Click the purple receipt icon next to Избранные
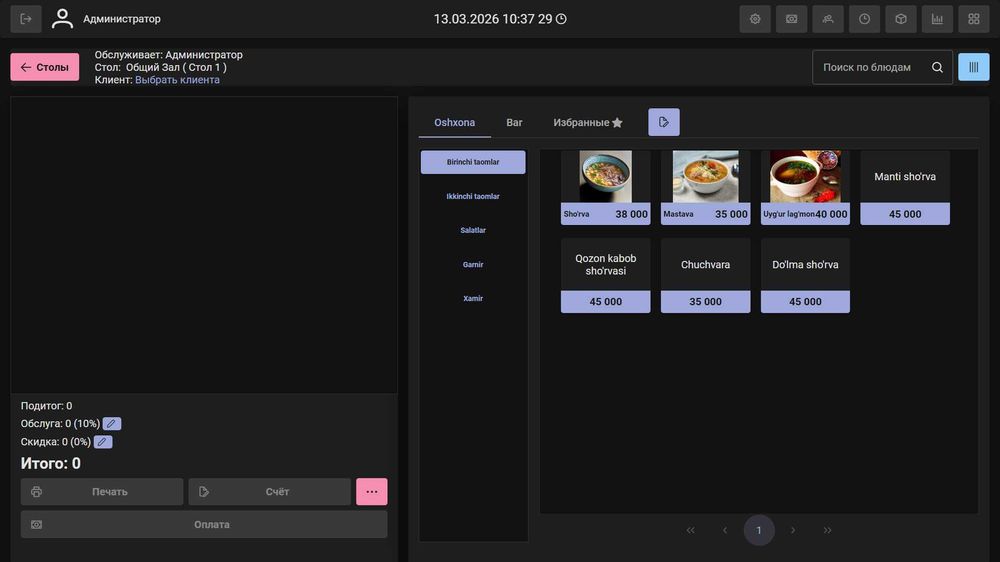Viewport: 1000px width, 562px height. click(x=664, y=122)
